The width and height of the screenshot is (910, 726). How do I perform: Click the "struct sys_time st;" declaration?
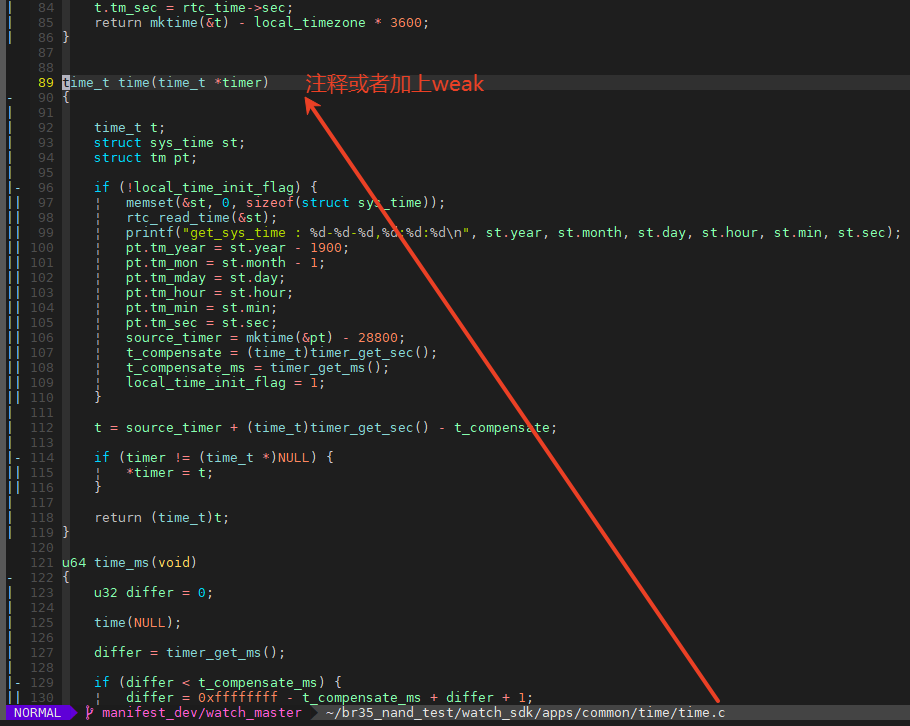169,143
